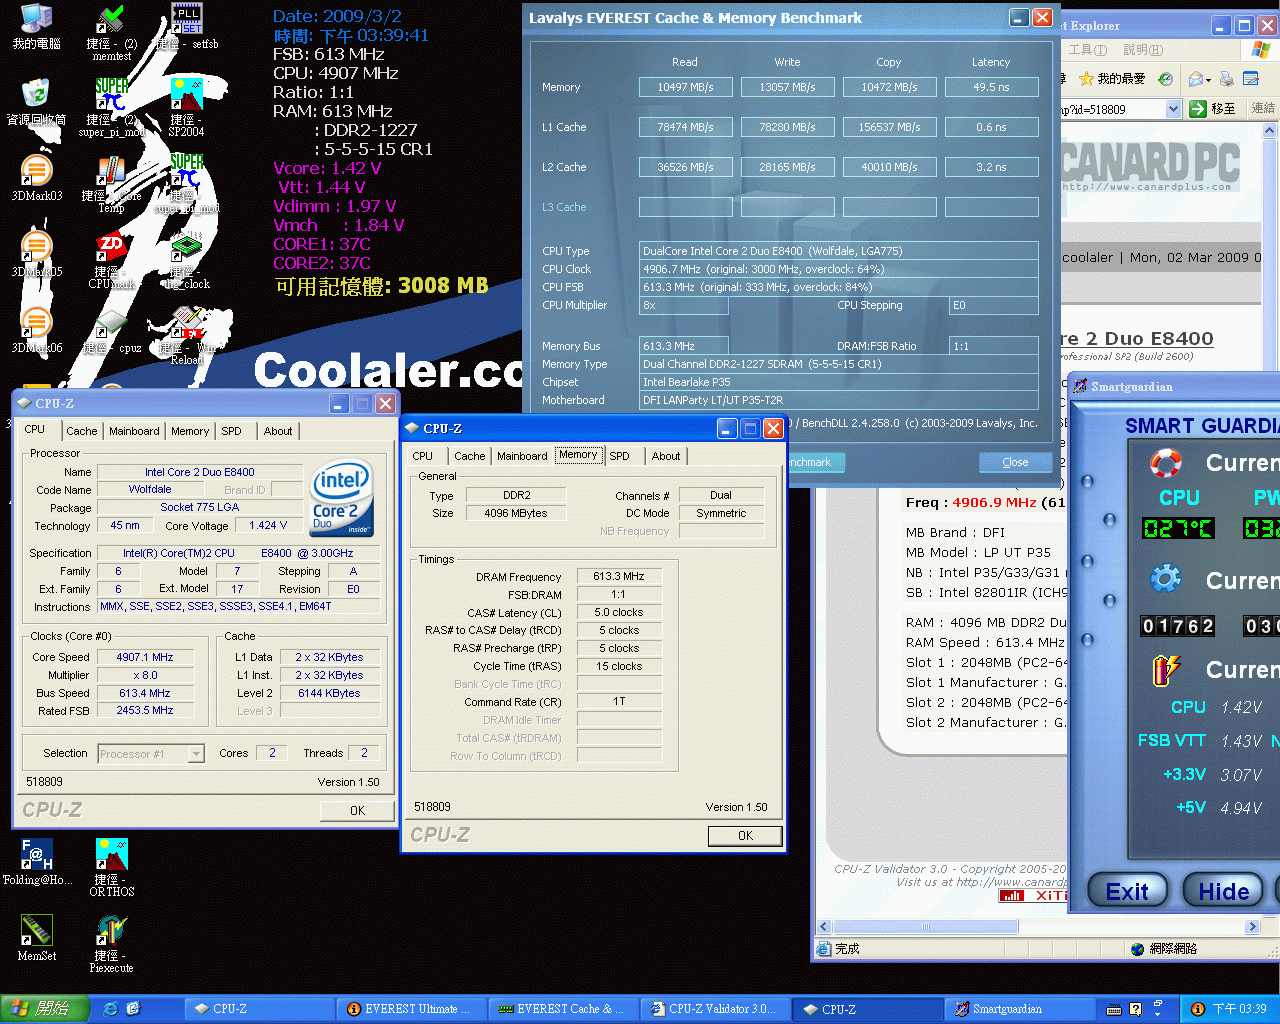The width and height of the screenshot is (1280, 1024).
Task: Open the ZD CPUmark shortcut icon
Action: point(111,259)
